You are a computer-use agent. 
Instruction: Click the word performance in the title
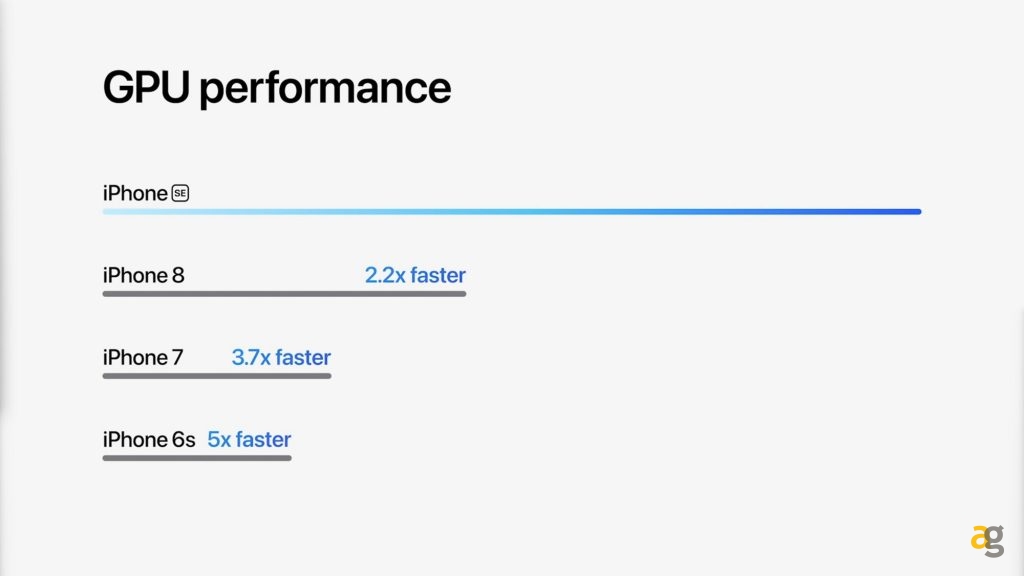coord(325,90)
